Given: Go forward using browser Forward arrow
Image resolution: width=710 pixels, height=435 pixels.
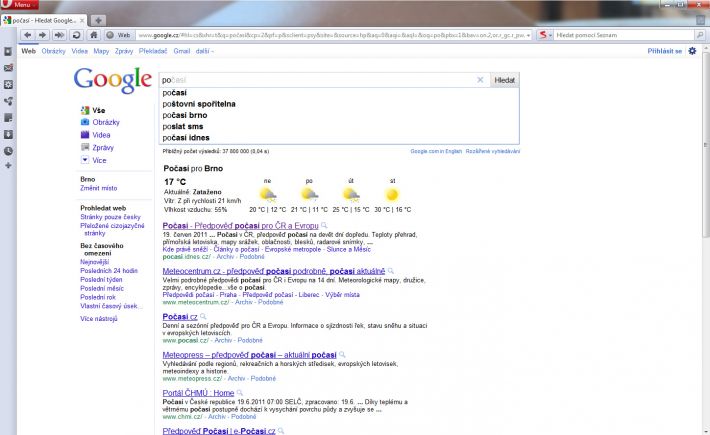Looking at the screenshot, I should 43,35.
